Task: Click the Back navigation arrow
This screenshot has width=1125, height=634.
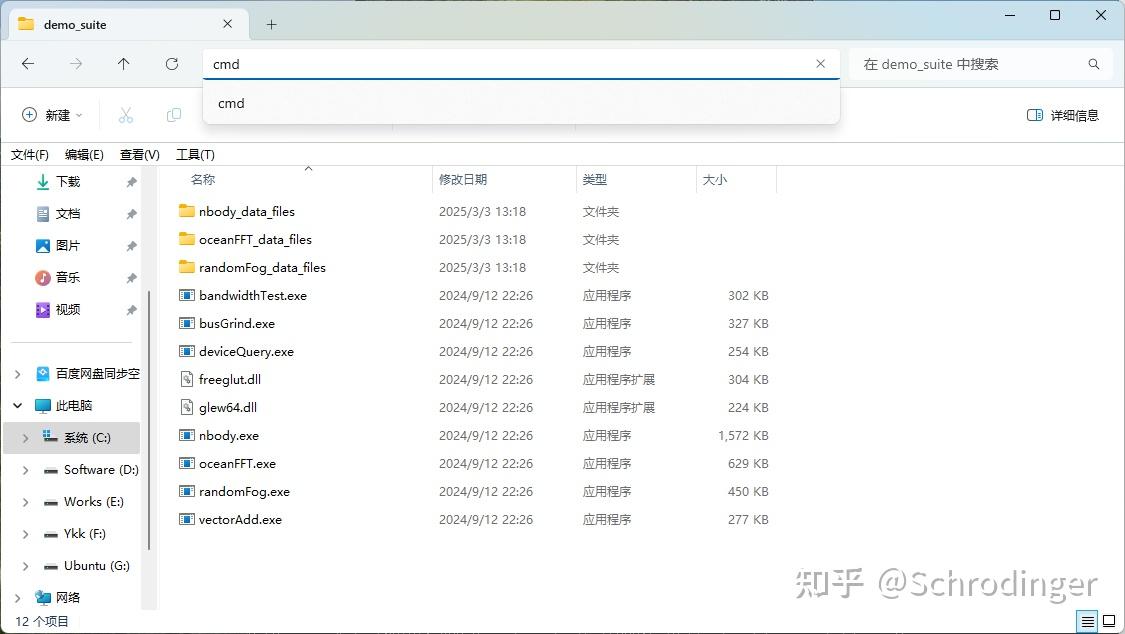Action: coord(28,63)
